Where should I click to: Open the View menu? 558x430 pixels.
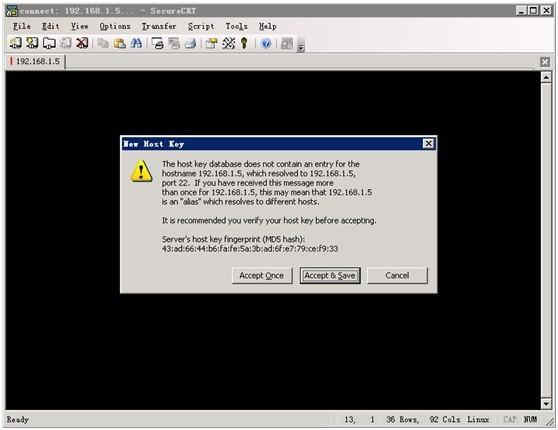(x=79, y=26)
